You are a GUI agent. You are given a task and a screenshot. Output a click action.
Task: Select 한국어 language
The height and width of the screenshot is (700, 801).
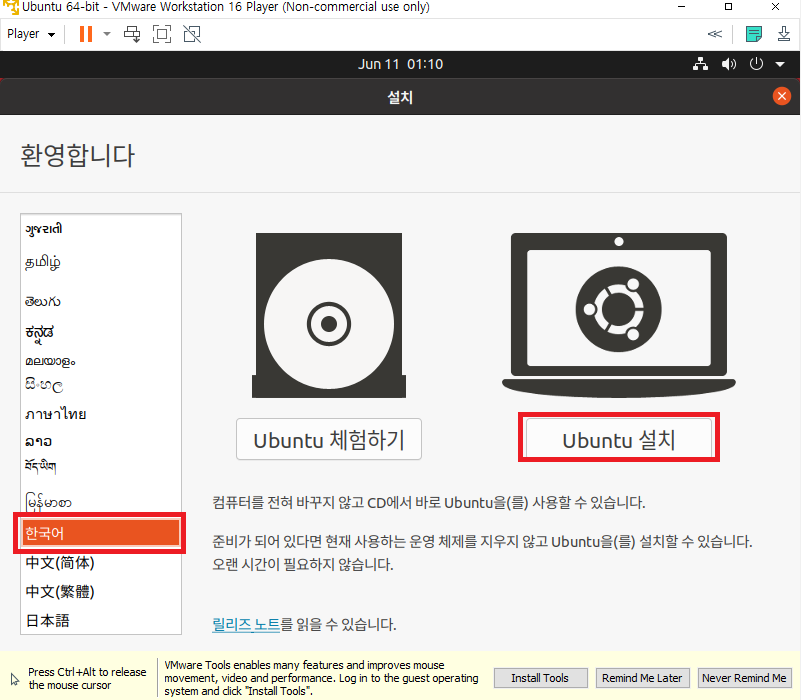(101, 533)
